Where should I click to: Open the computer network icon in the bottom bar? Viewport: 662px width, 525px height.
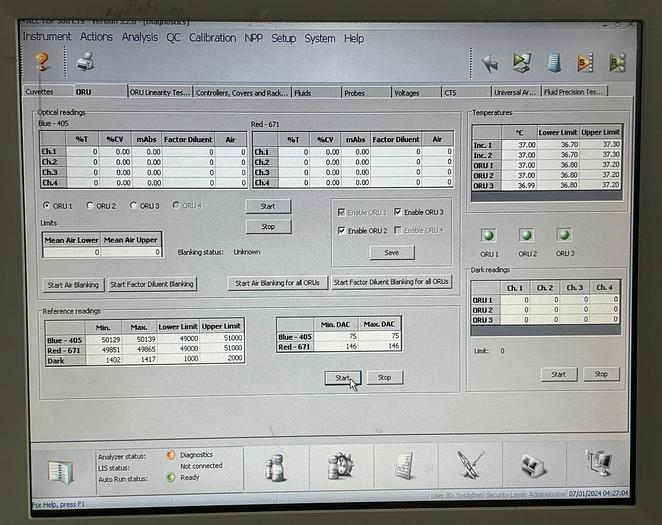coord(599,463)
